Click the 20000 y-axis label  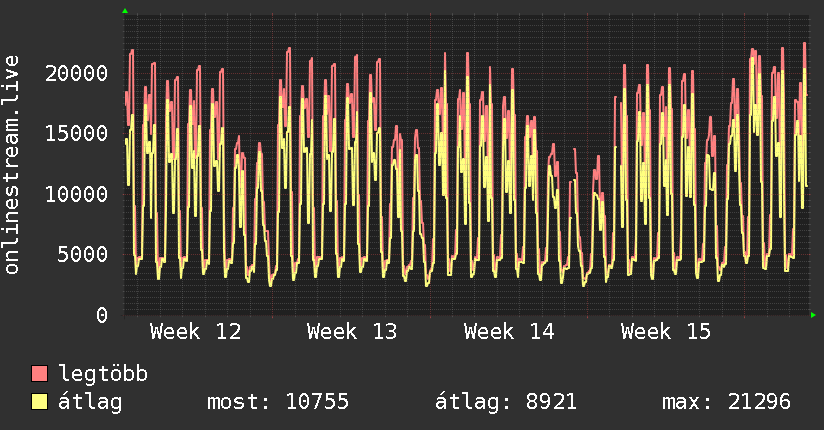tap(77, 73)
